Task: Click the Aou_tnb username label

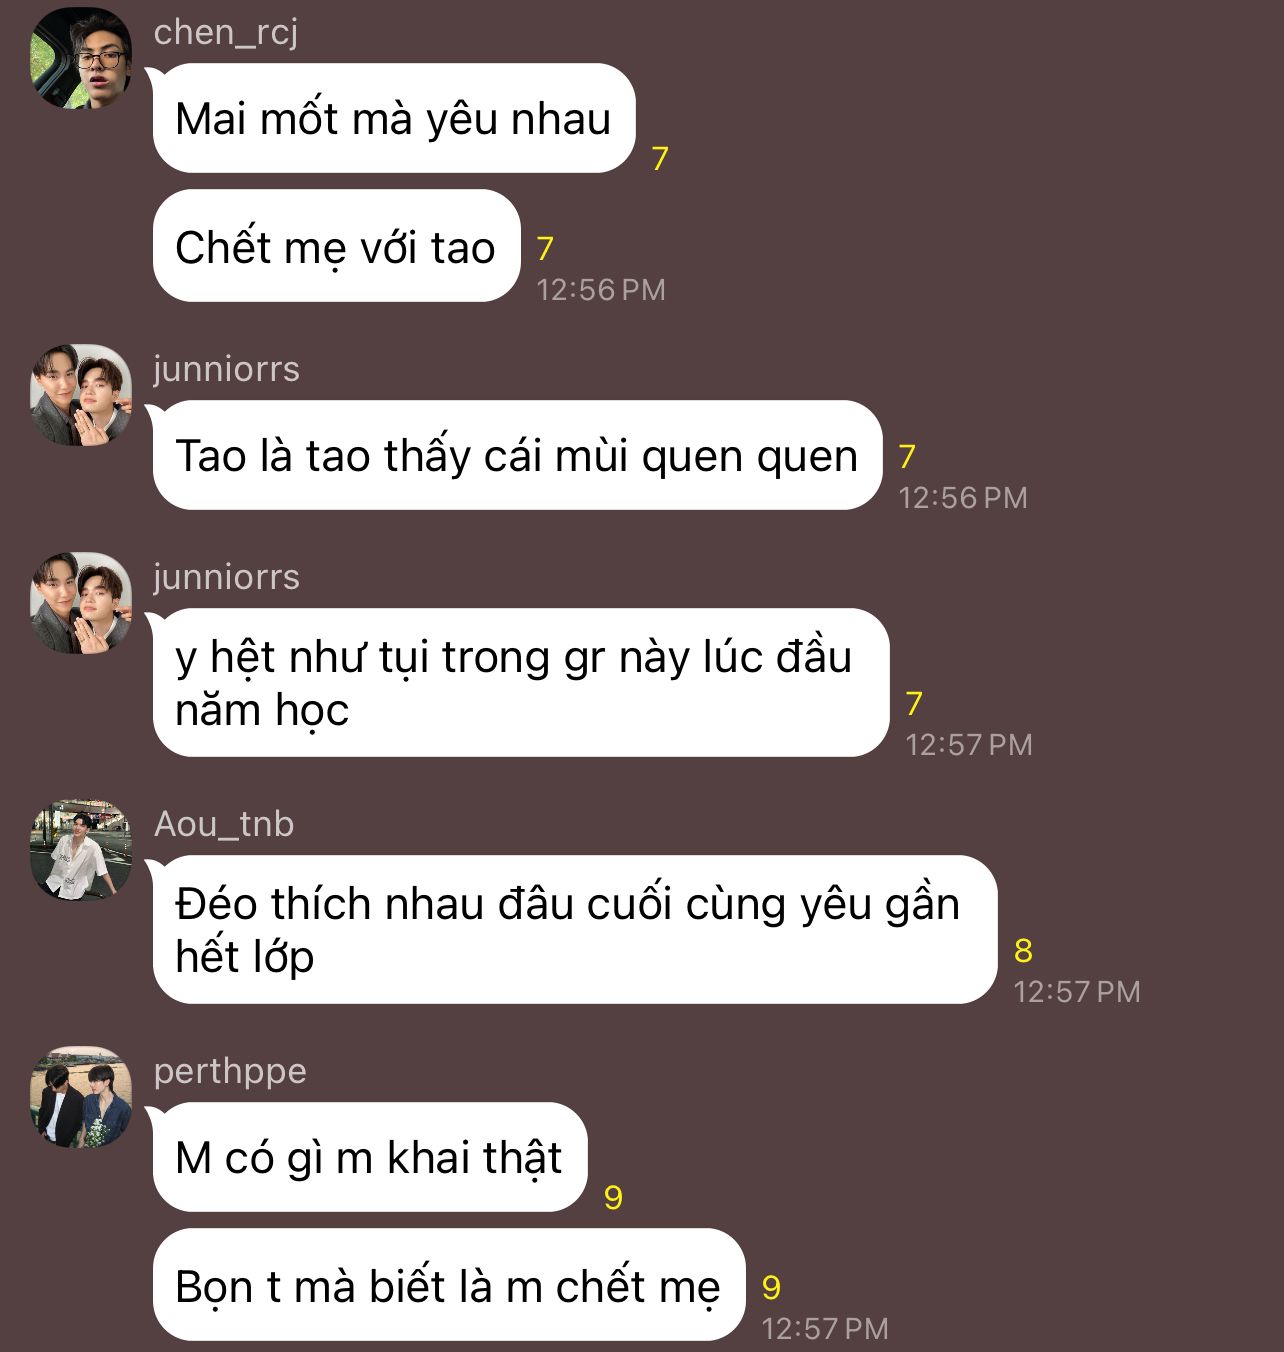Action: coord(224,824)
